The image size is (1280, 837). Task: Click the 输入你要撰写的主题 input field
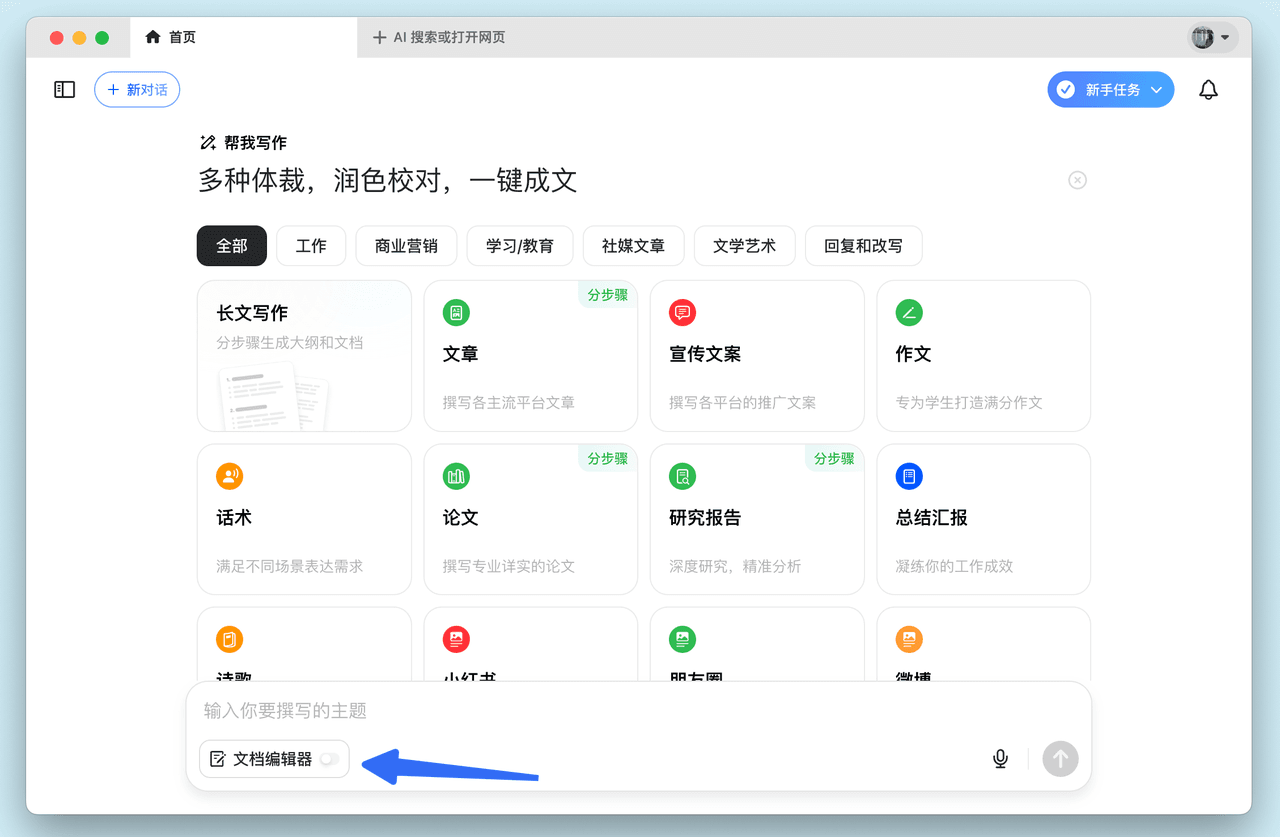click(600, 711)
